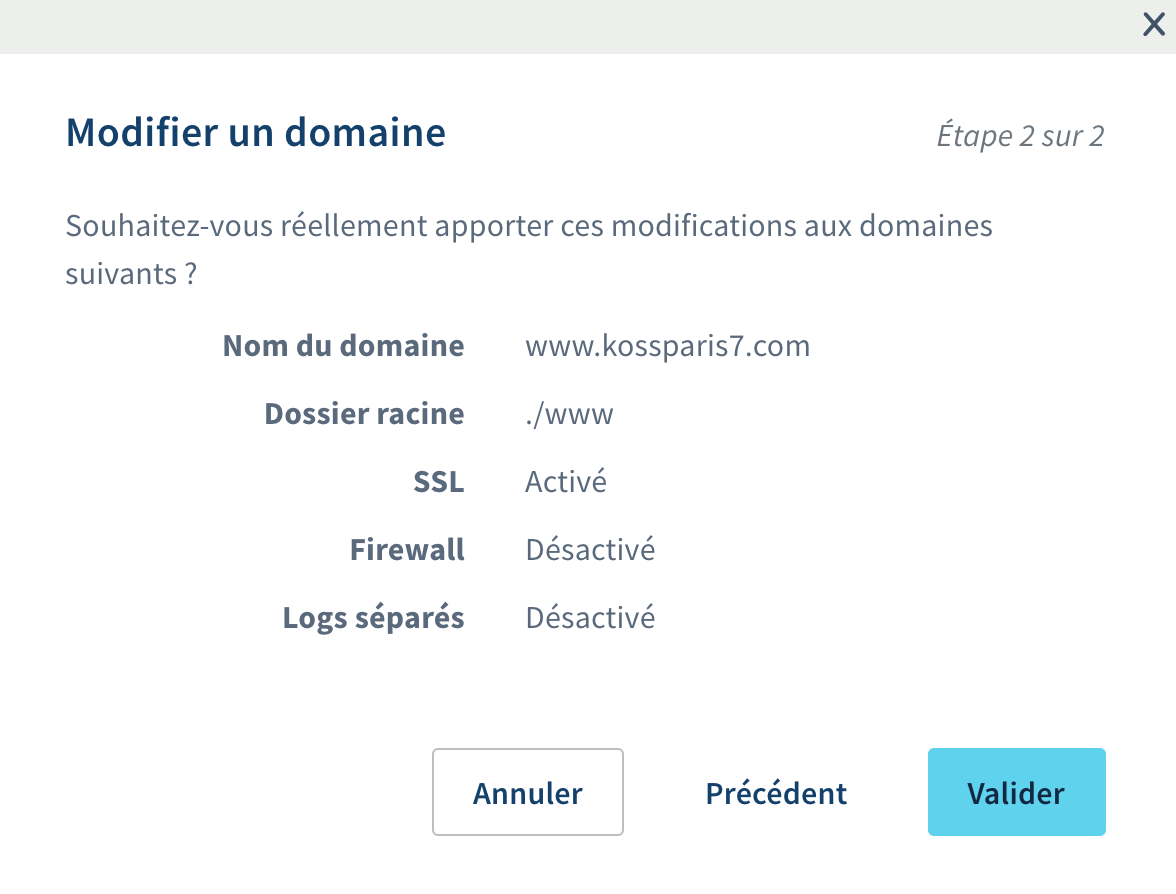The image size is (1176, 894).
Task: Select the "Logs séparés" label
Action: click(373, 618)
